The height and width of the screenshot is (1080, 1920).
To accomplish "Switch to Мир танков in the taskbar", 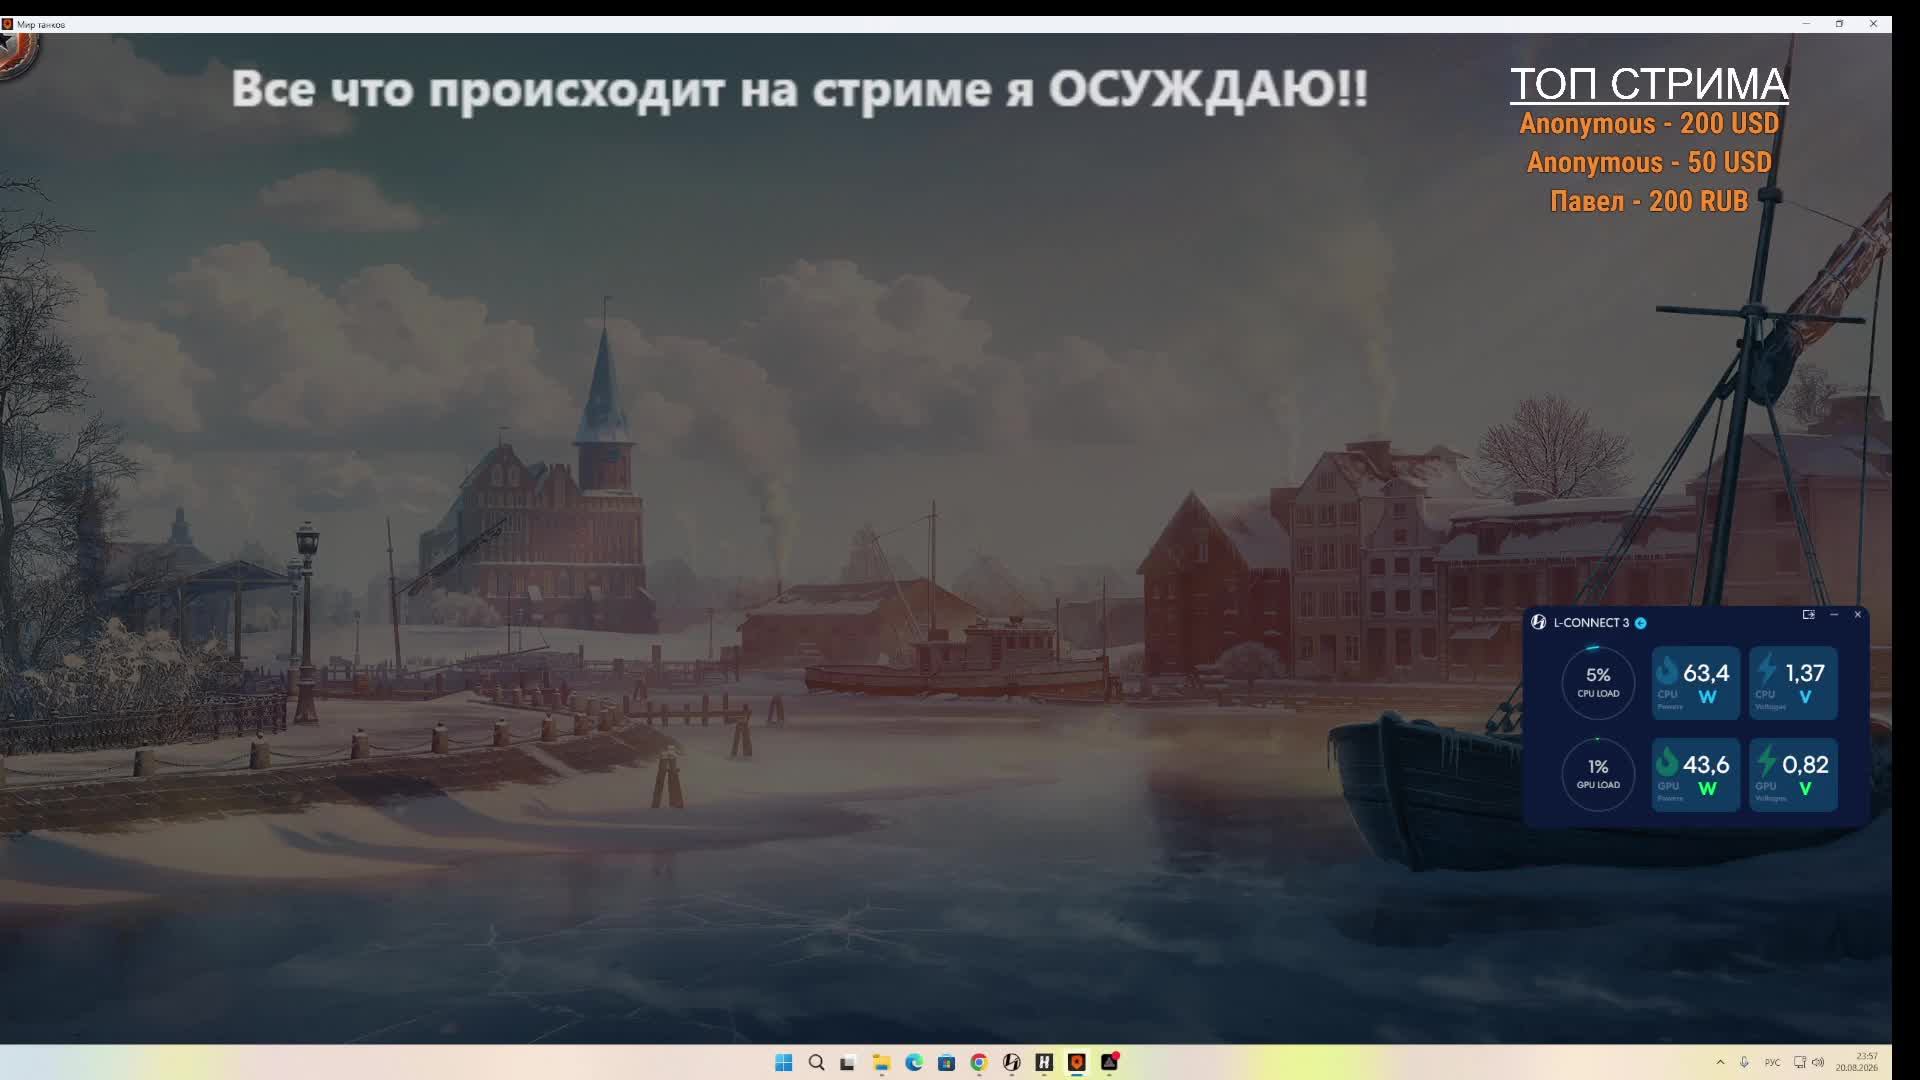I will point(1077,1062).
